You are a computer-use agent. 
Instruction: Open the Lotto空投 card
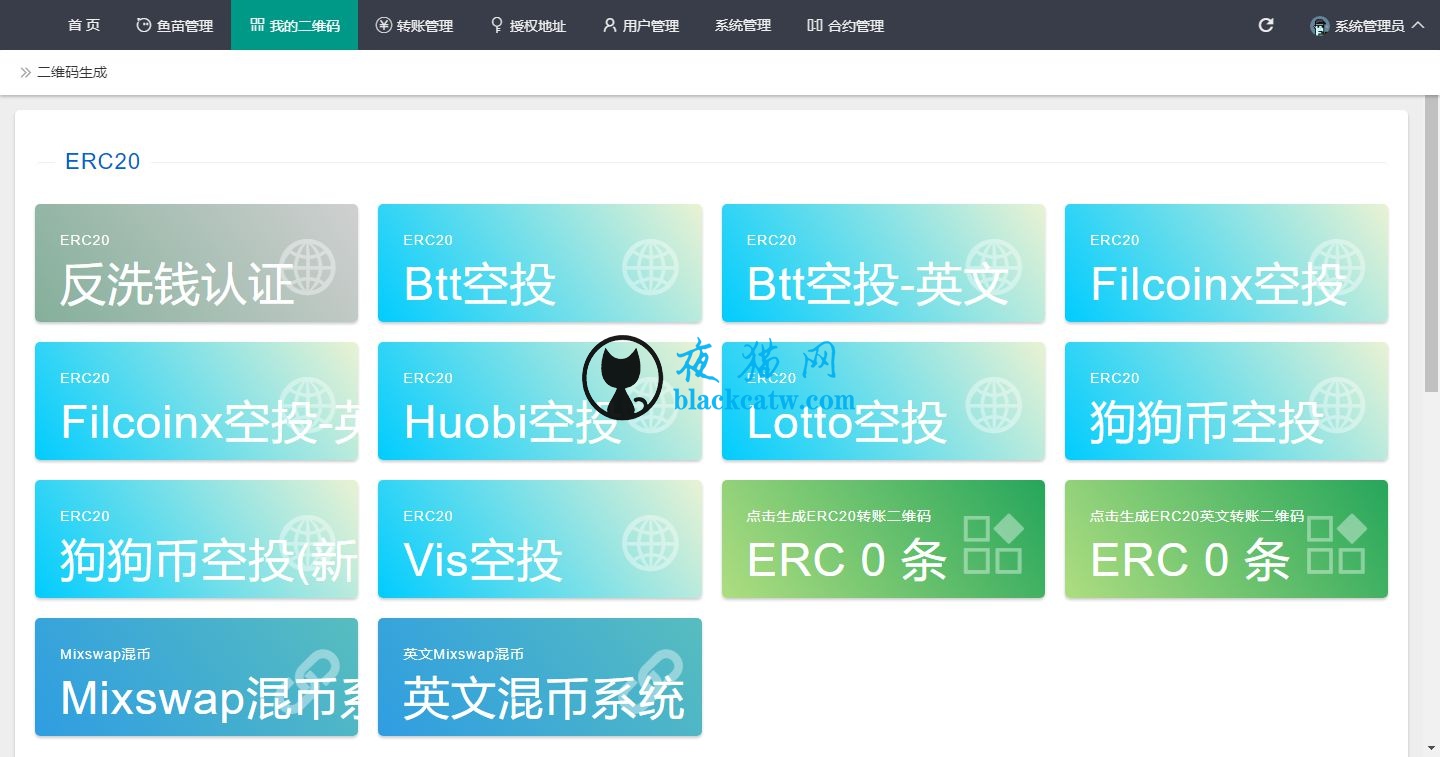click(883, 401)
